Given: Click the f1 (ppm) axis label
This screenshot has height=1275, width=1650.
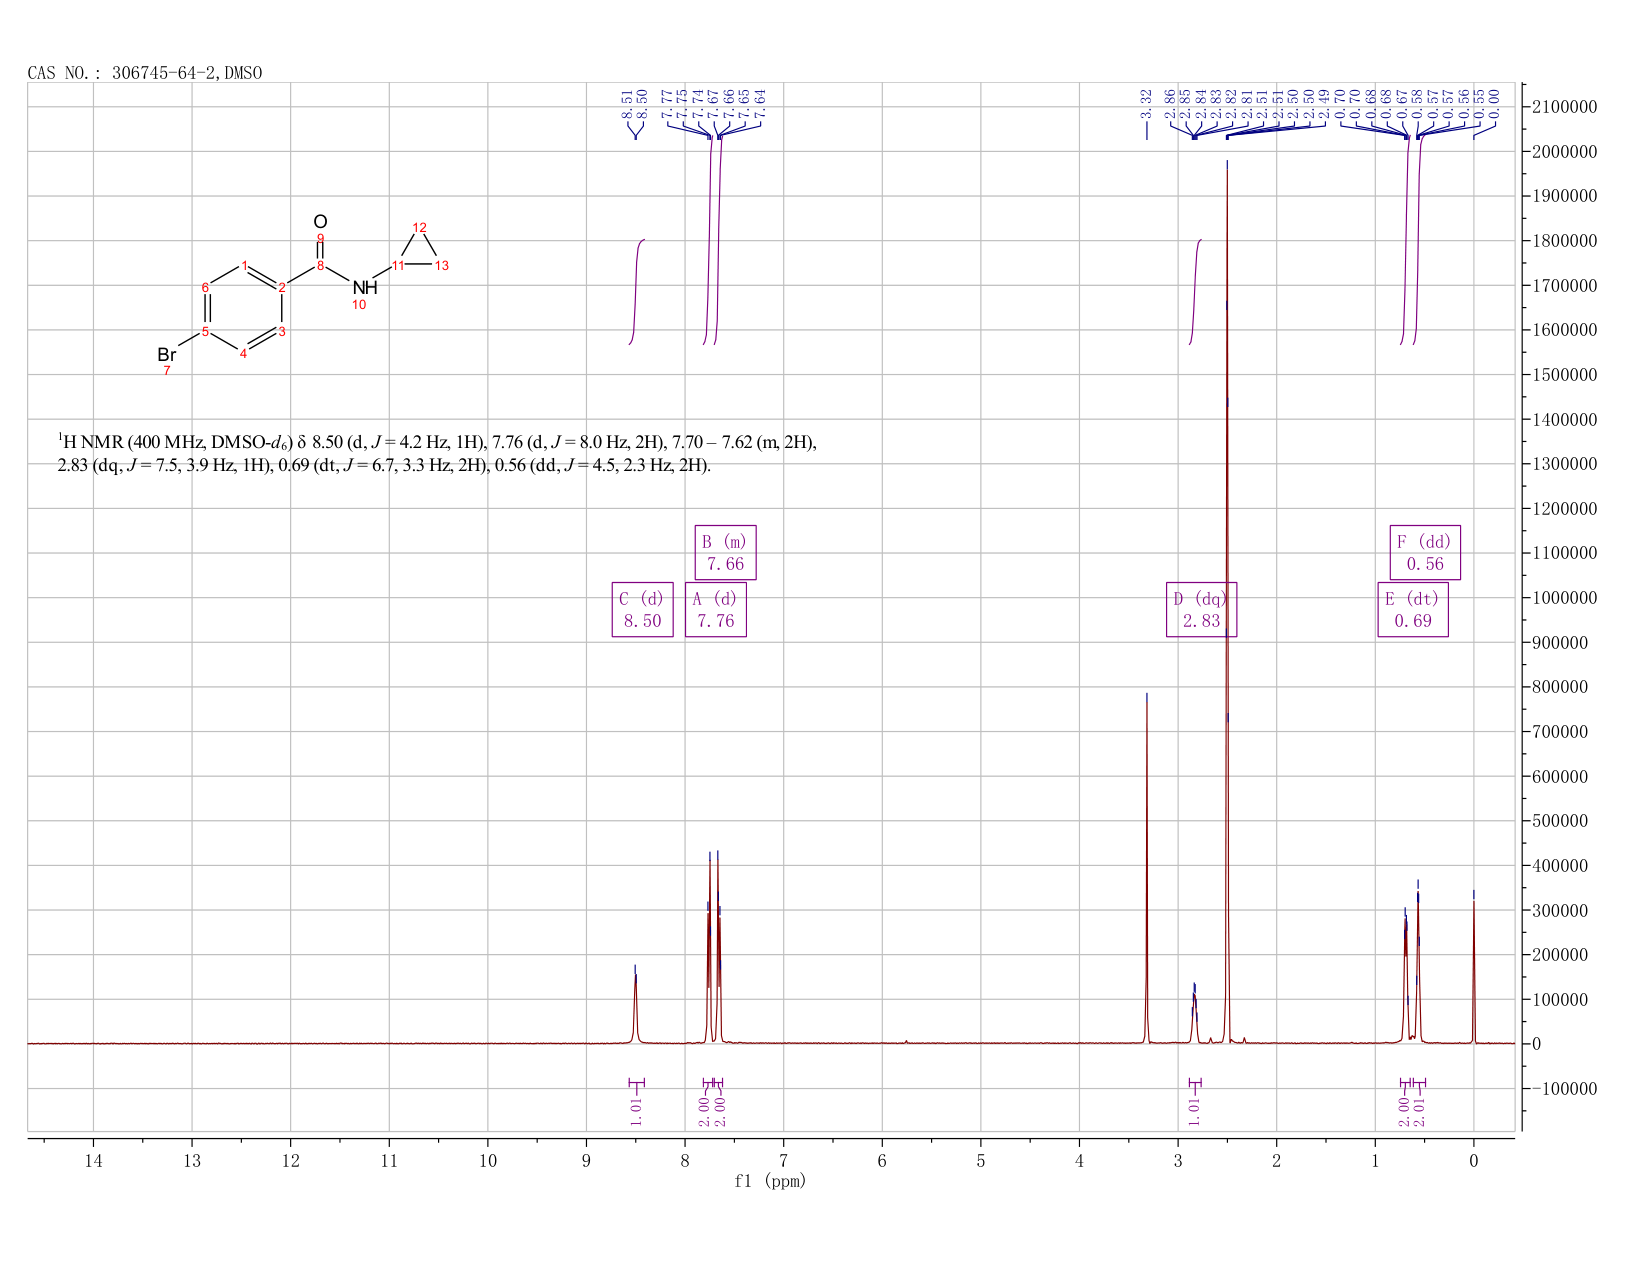Looking at the screenshot, I should 770,1181.
